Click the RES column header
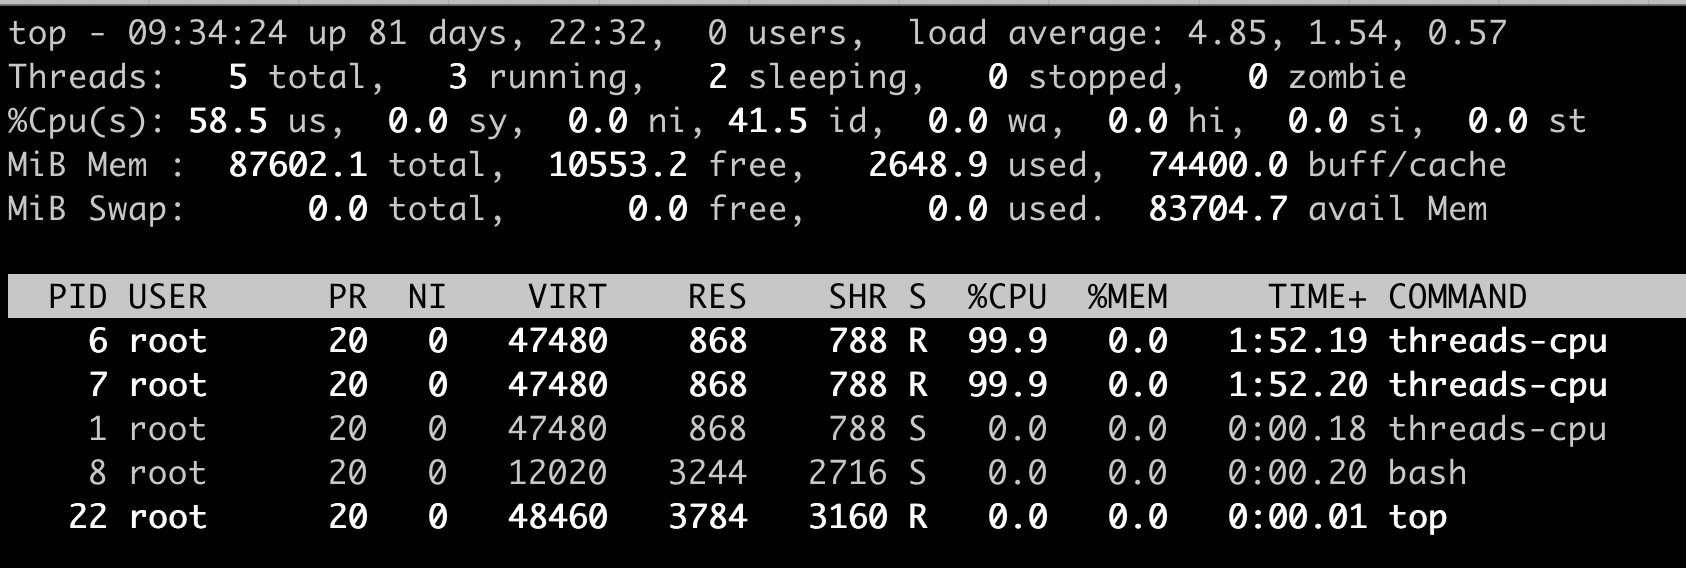 coord(717,297)
